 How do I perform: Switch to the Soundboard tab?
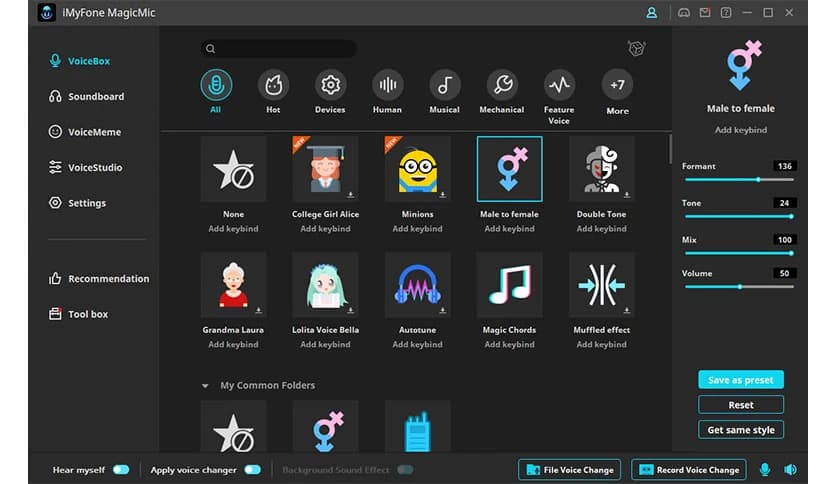coord(96,97)
